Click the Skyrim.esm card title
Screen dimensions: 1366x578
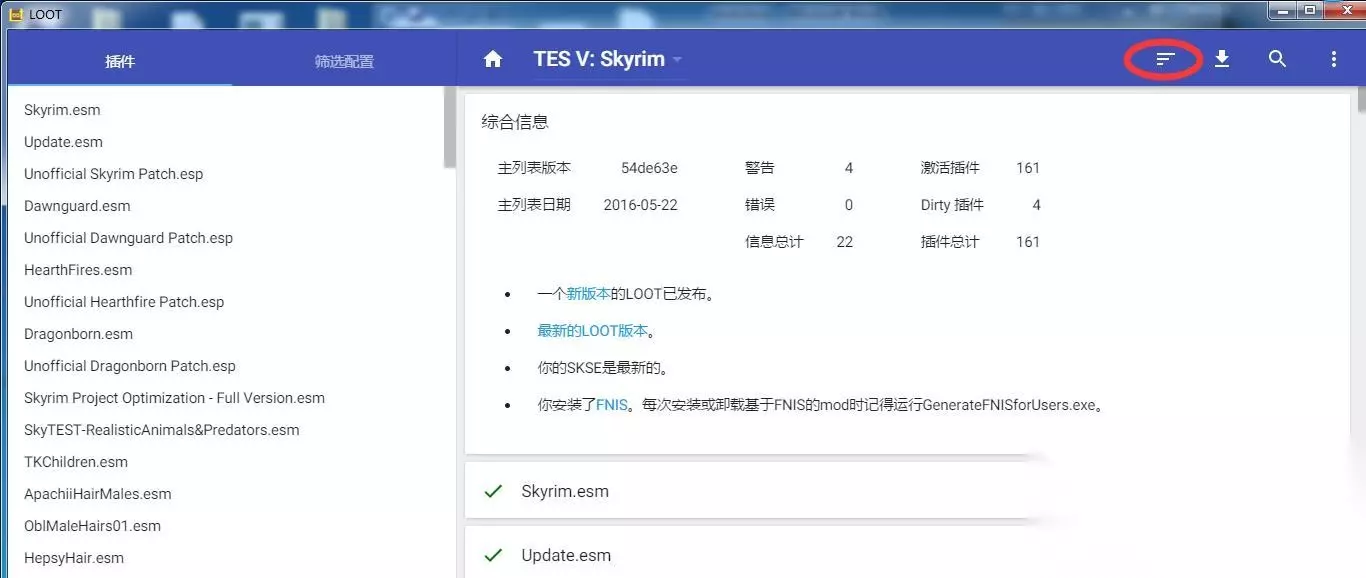565,491
